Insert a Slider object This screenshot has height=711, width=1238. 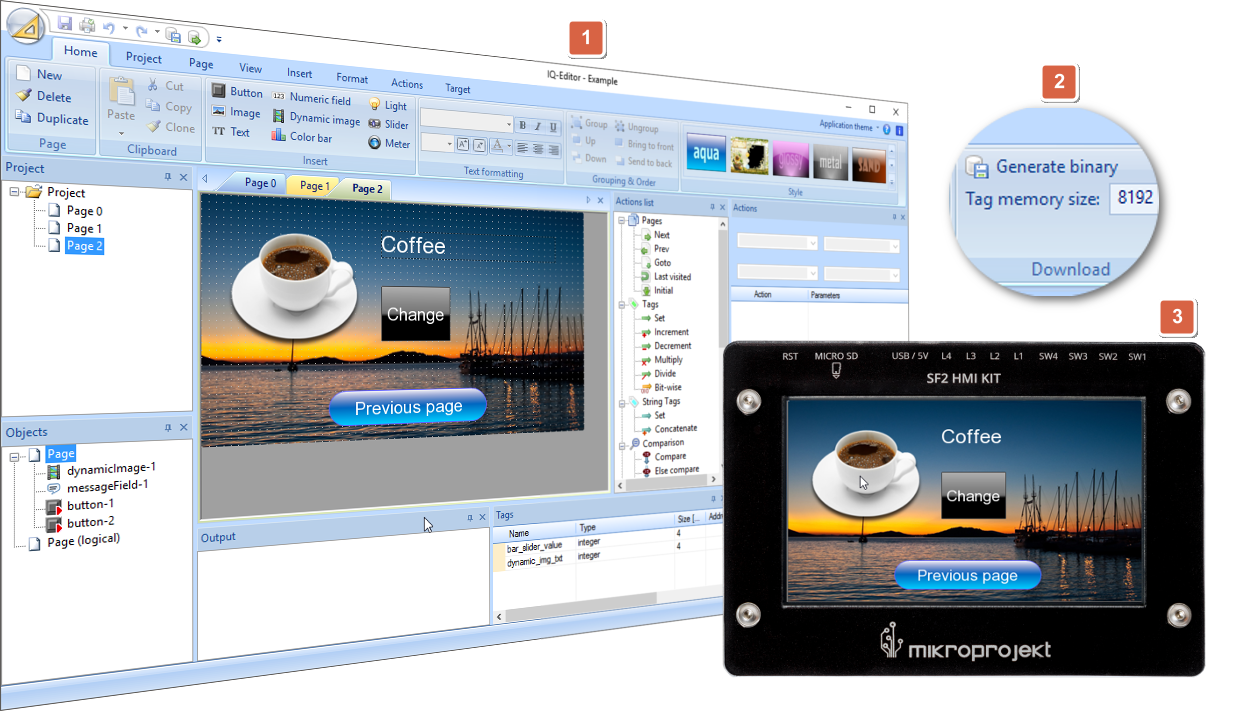click(388, 124)
